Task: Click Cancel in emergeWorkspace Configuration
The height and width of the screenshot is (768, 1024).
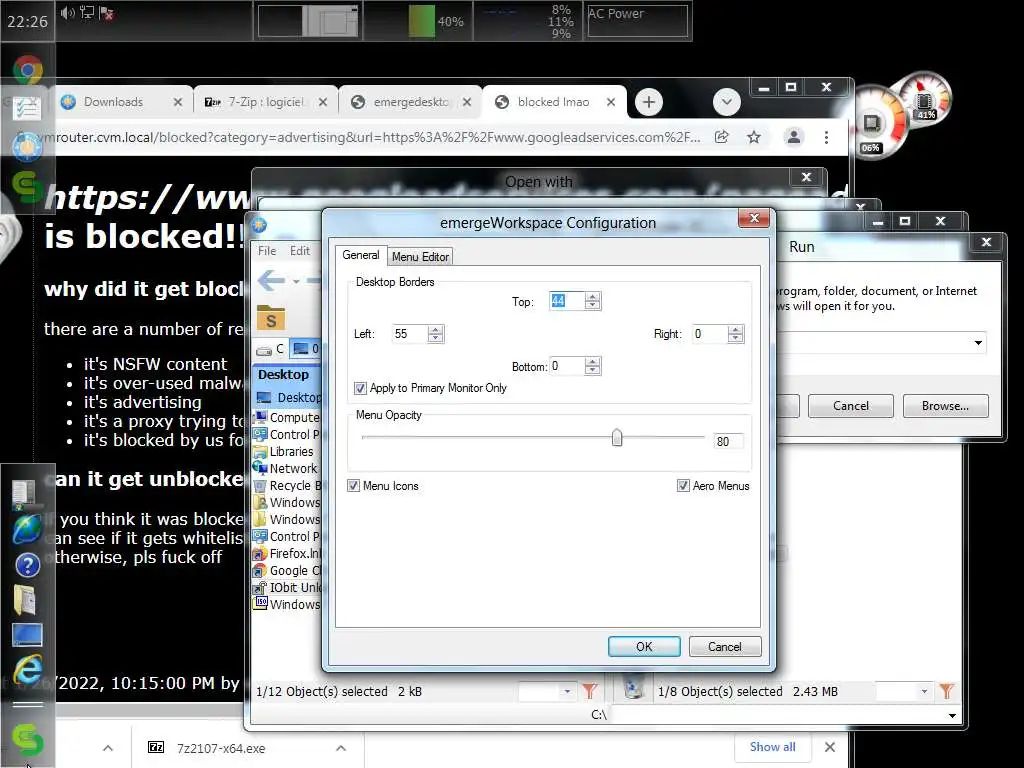Action: [725, 647]
